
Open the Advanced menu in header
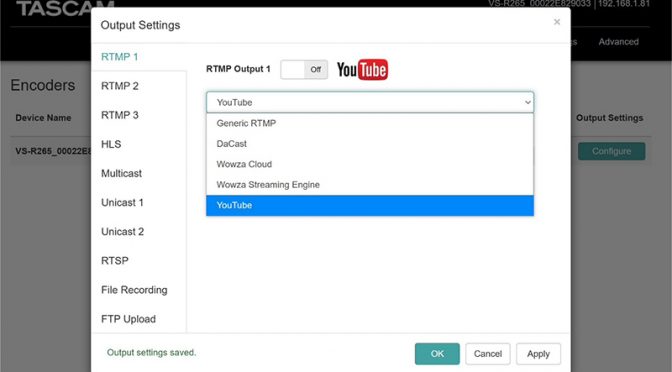tap(618, 42)
